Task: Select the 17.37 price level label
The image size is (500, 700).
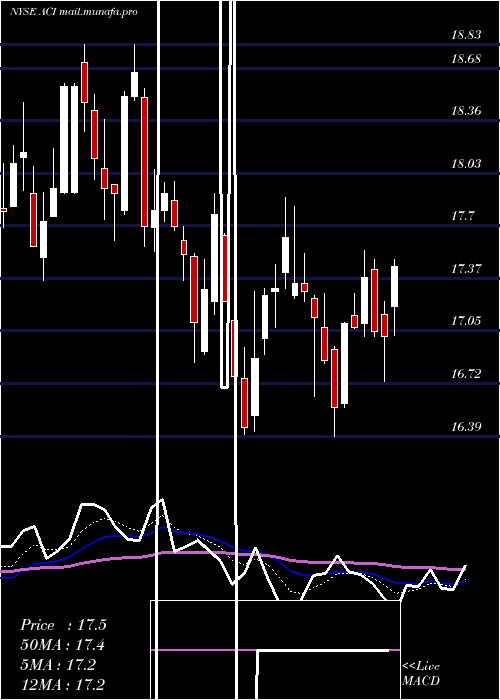Action: tap(466, 269)
